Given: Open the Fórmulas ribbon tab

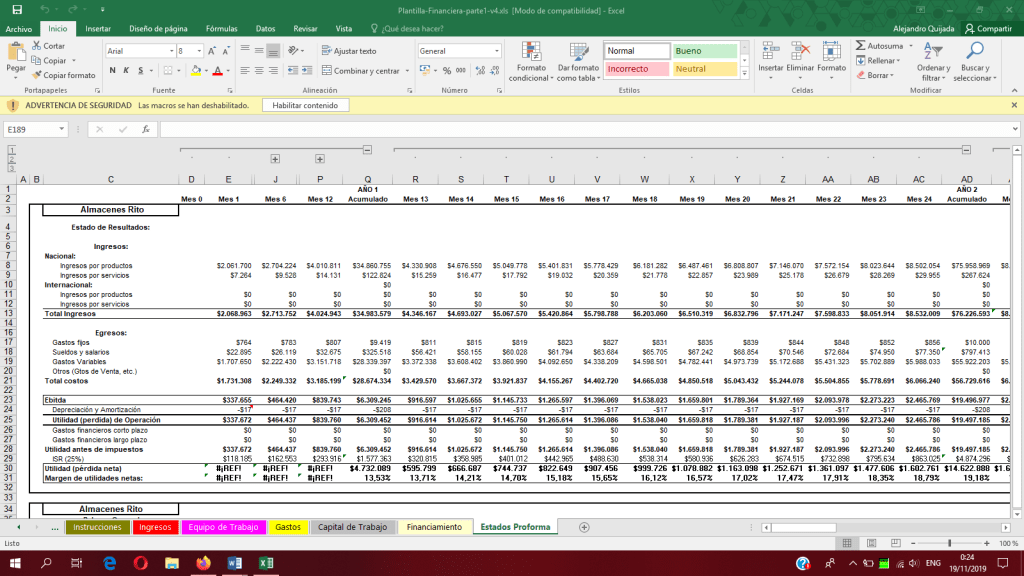Looking at the screenshot, I should [221, 29].
